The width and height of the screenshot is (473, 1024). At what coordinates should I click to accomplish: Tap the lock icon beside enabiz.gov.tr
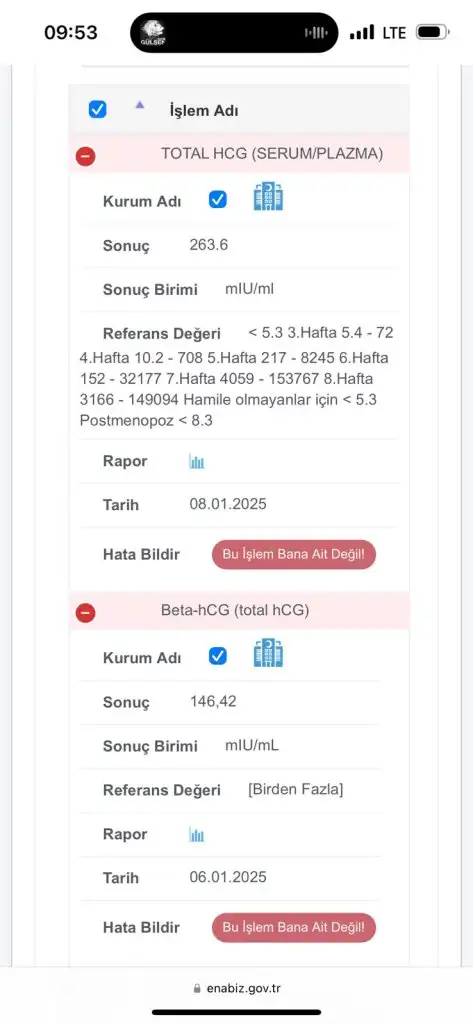click(197, 989)
